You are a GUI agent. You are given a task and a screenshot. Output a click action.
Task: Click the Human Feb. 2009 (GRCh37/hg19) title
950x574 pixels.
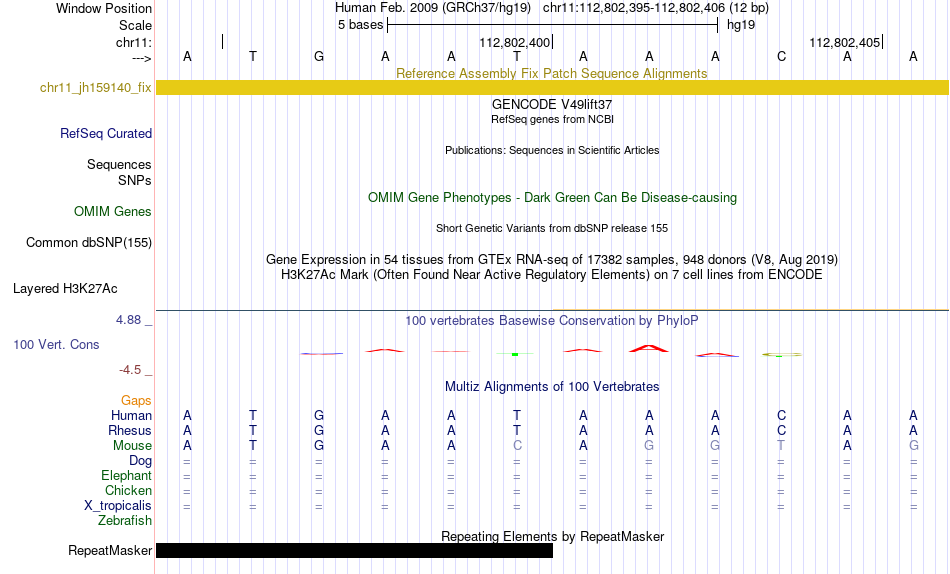(433, 8)
